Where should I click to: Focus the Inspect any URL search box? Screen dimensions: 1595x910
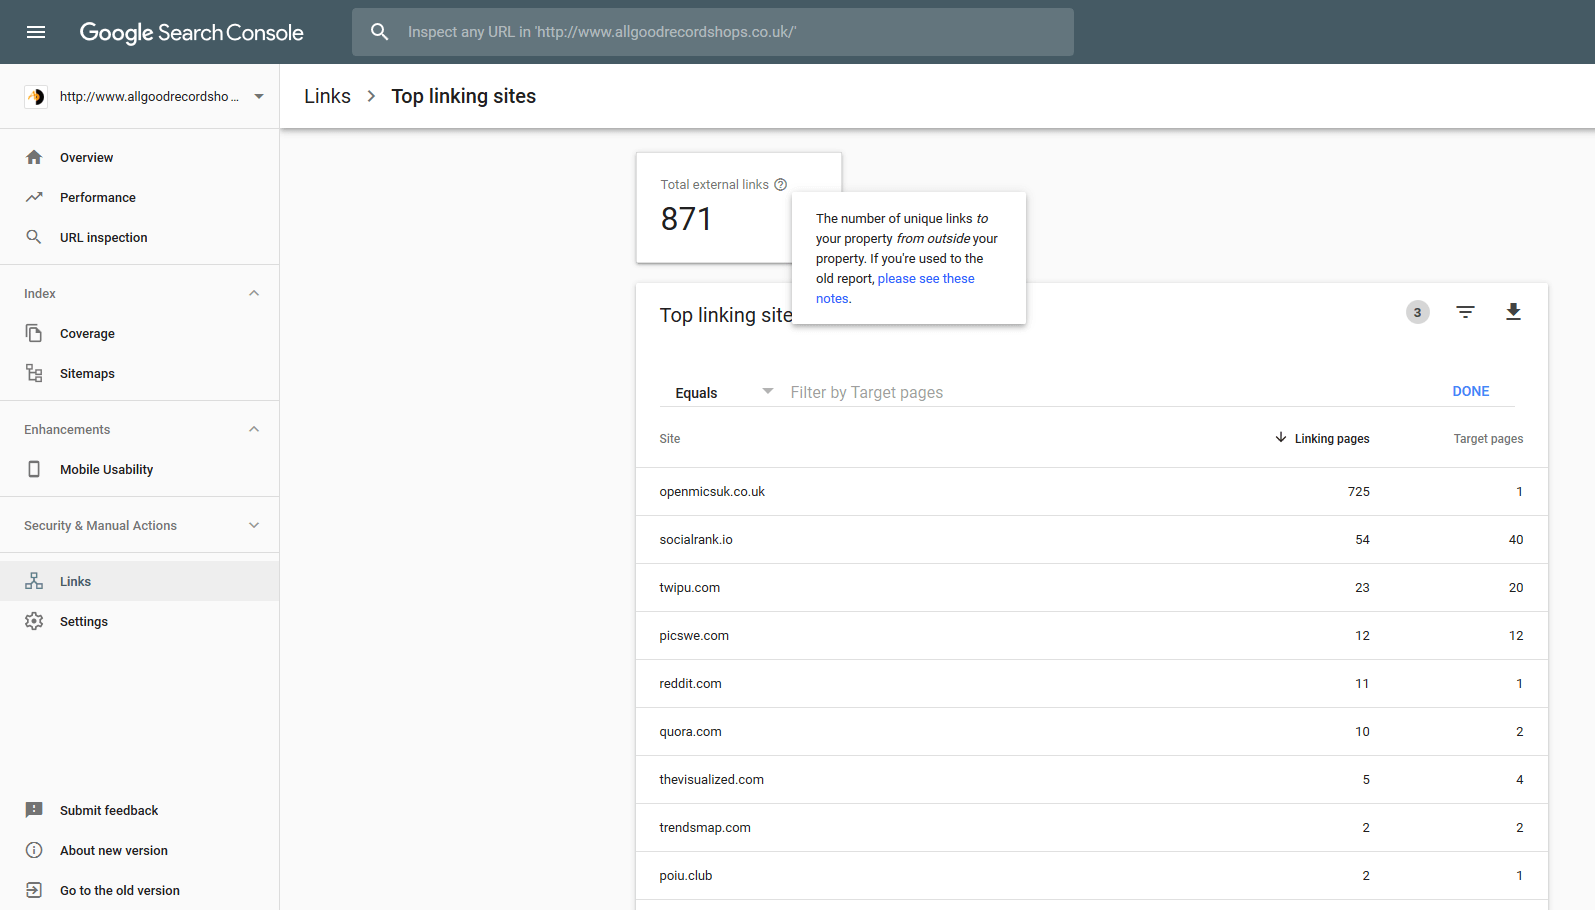(713, 32)
